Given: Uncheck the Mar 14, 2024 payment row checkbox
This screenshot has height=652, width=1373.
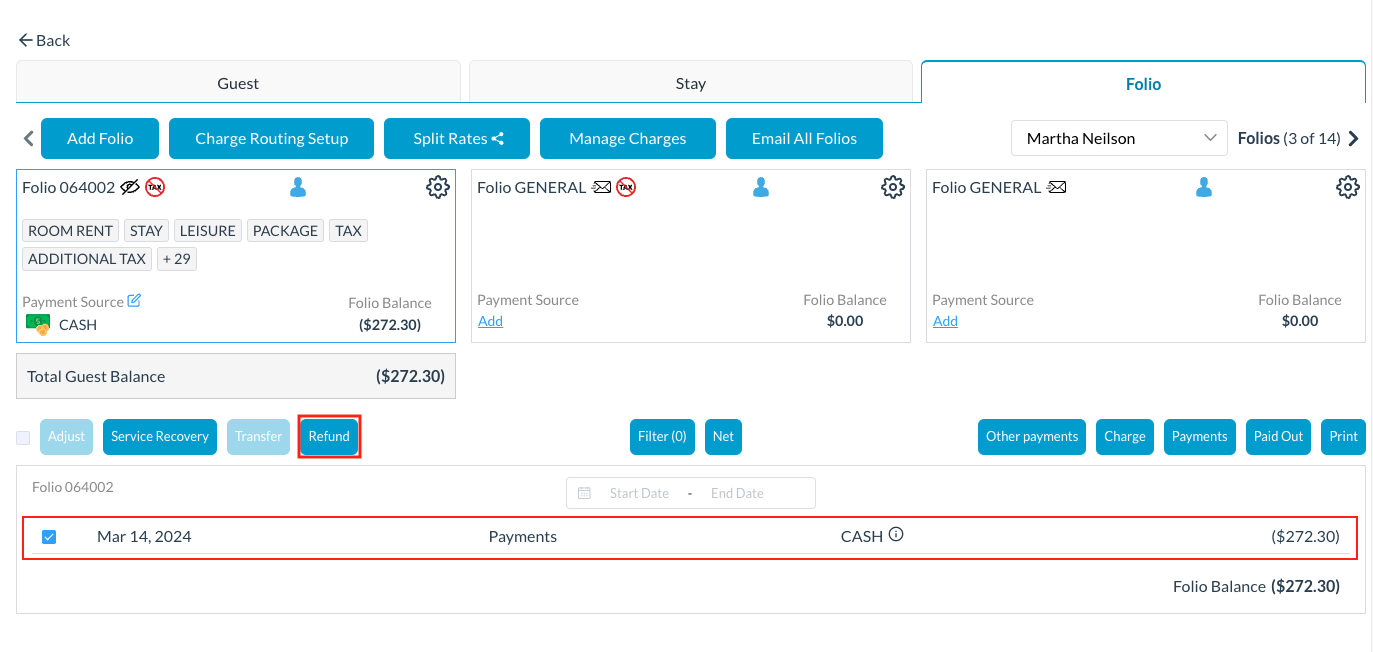Looking at the screenshot, I should (49, 537).
